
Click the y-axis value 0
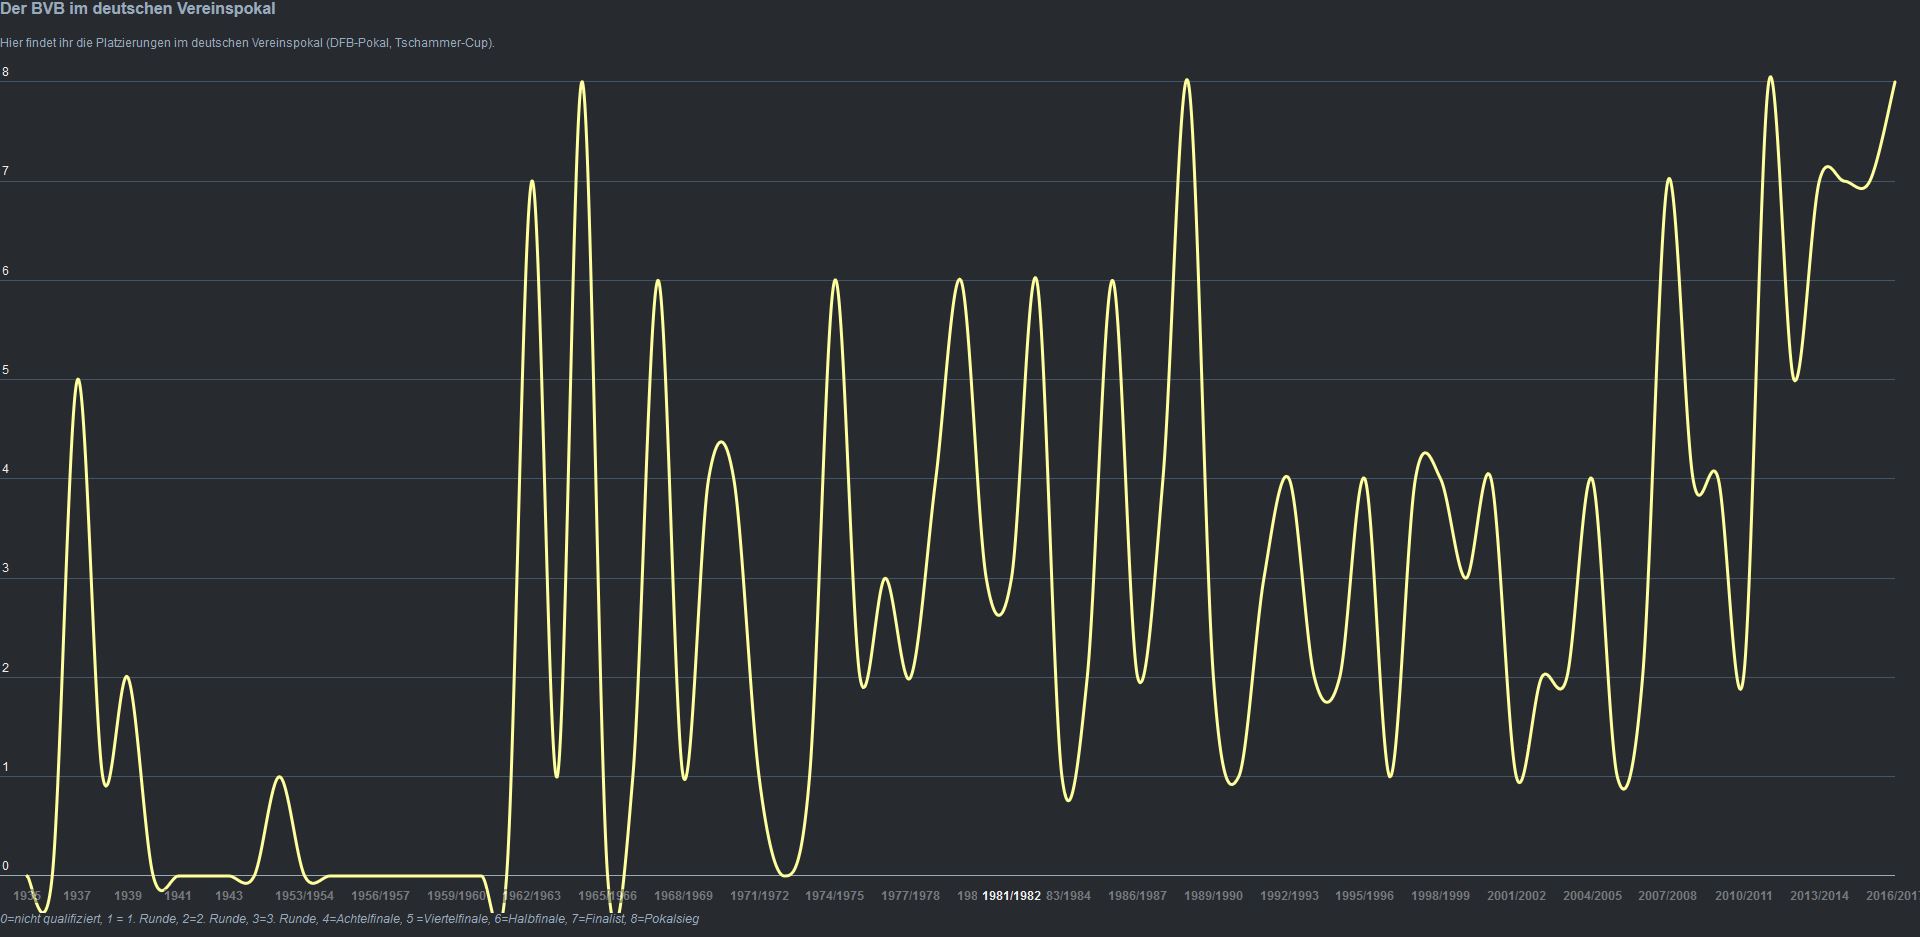click(5, 866)
